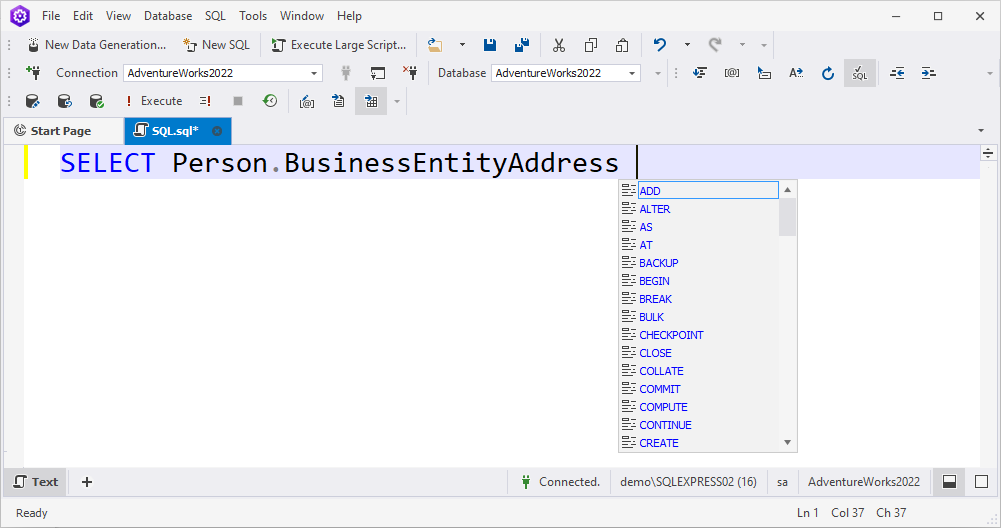Cut selection with the scissors icon
1001x528 pixels.
coord(559,45)
